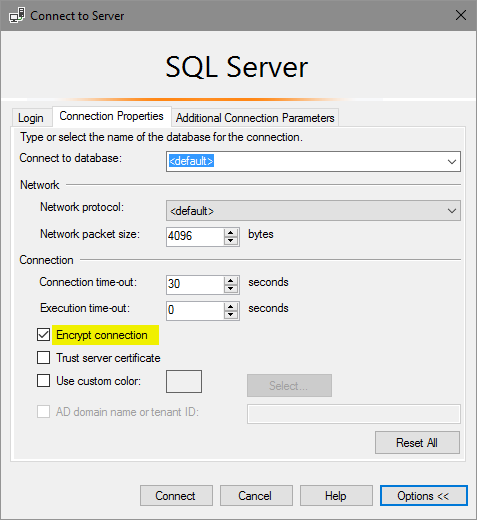Screen dimensions: 477x520
Task: Decrease Connection time-out using down arrow
Action: (231, 289)
